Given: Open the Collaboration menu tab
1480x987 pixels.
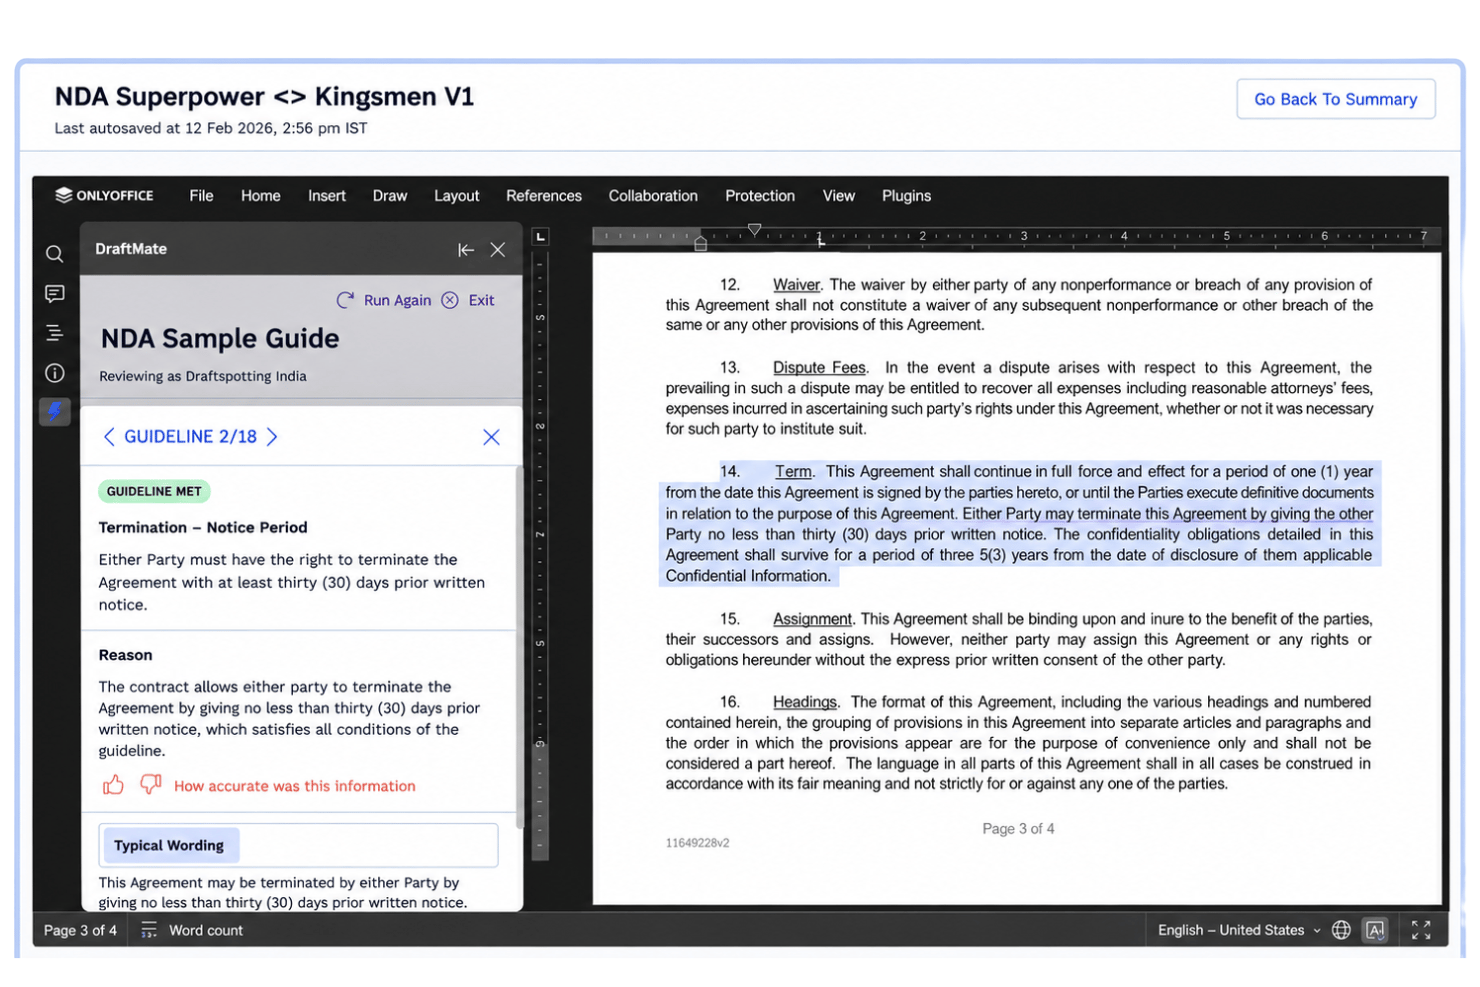Looking at the screenshot, I should (653, 196).
